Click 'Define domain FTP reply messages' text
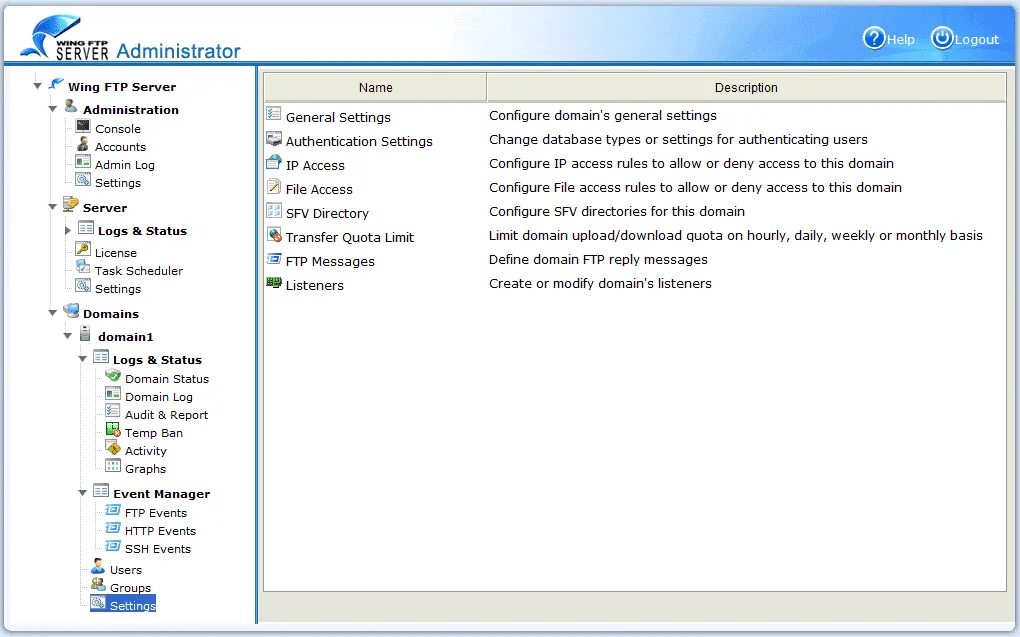 598,259
